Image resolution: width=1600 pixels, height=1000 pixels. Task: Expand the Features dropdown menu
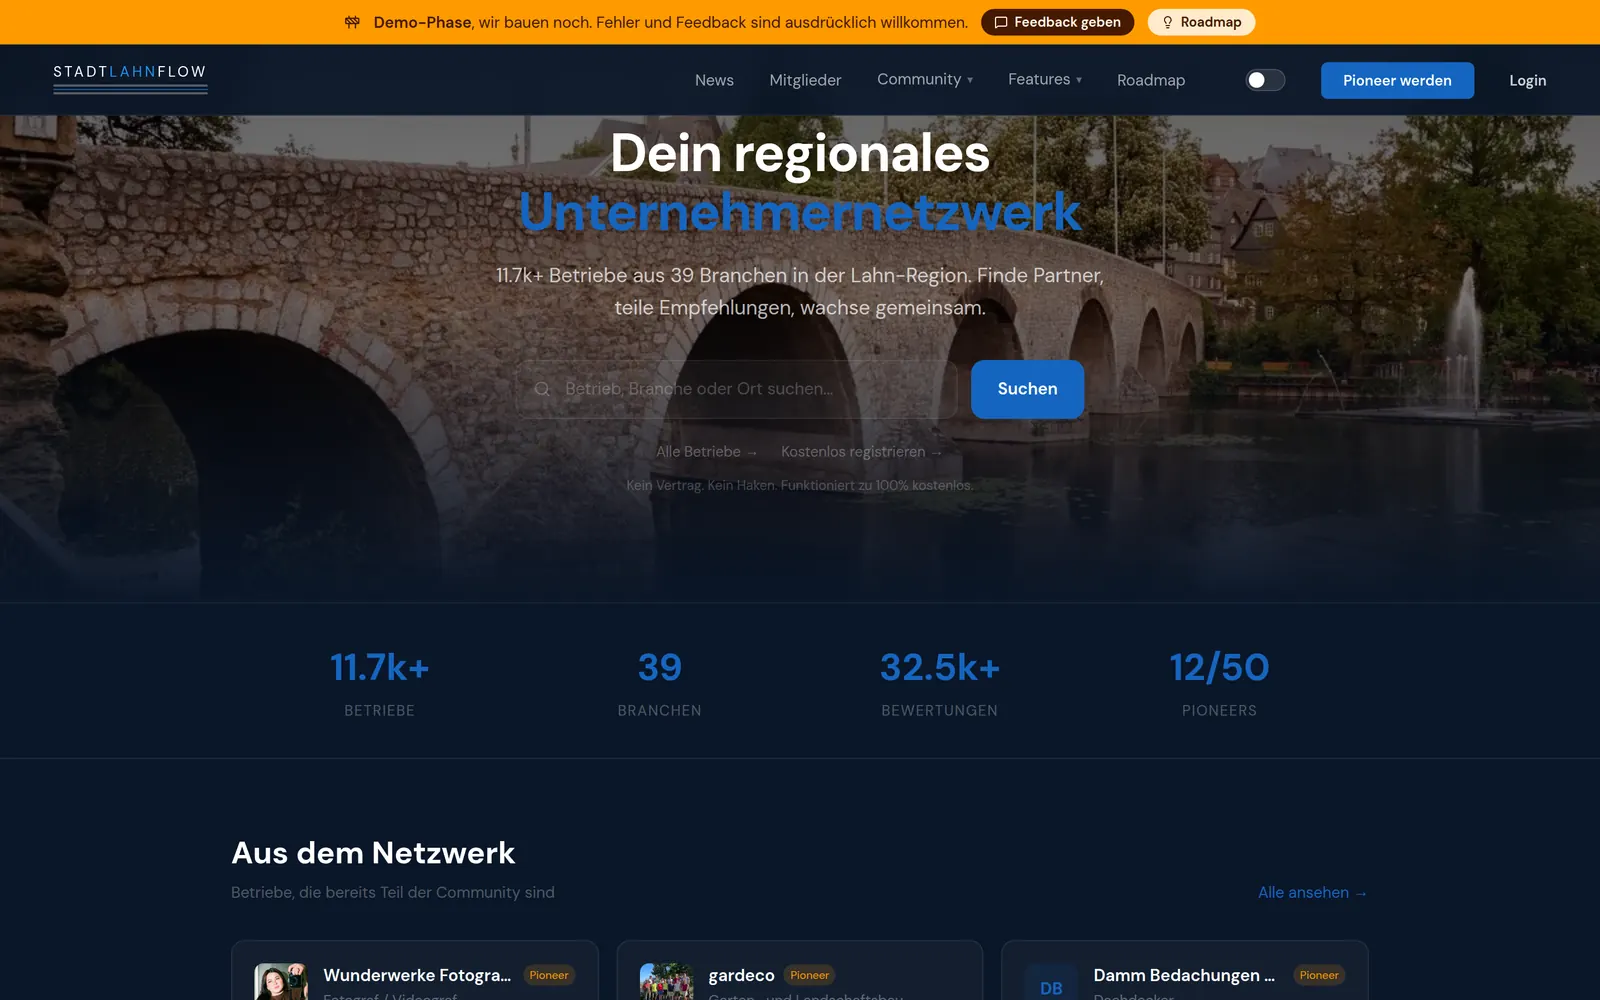[x=1045, y=79]
